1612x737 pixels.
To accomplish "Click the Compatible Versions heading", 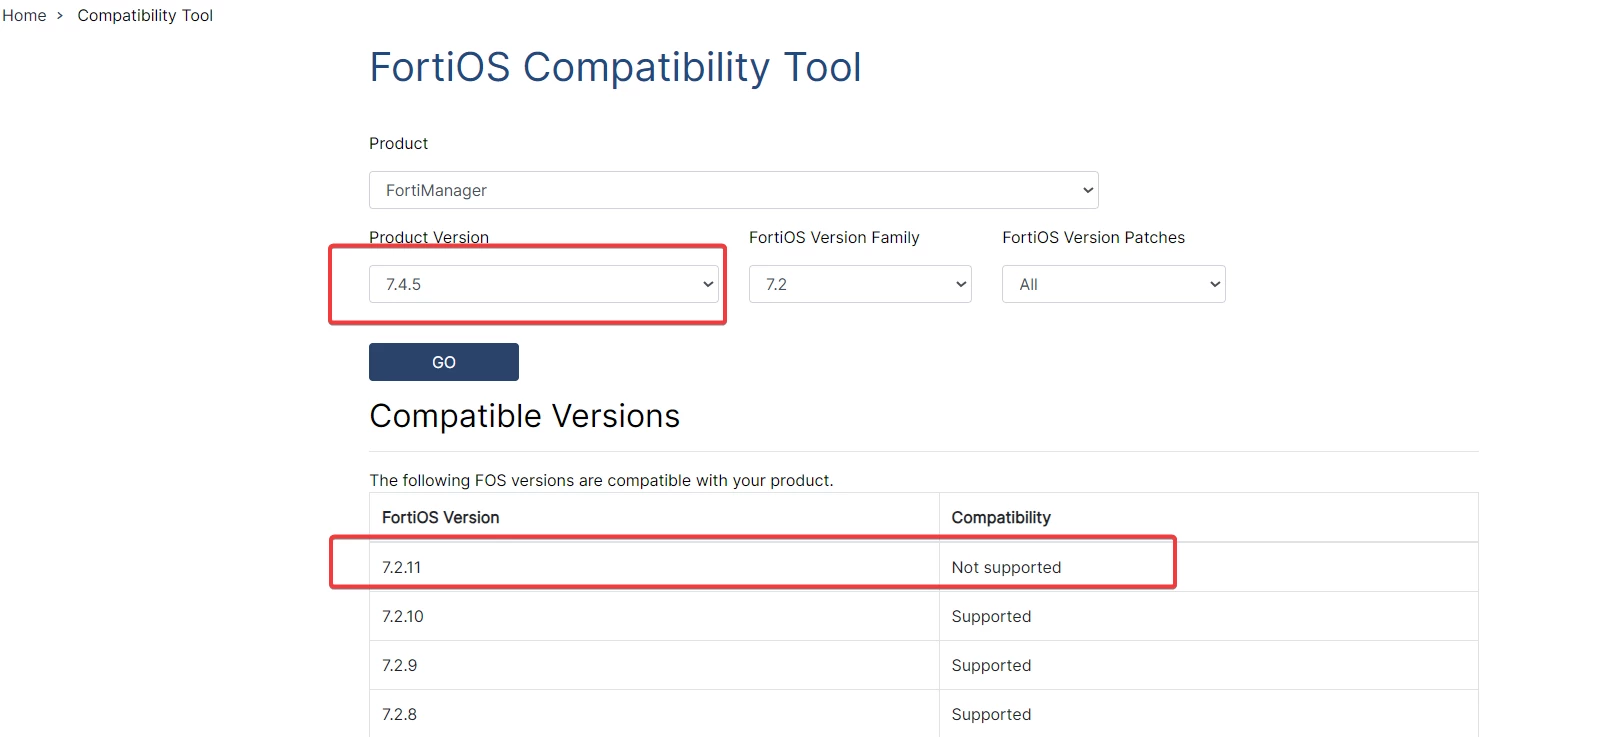I will [x=524, y=416].
